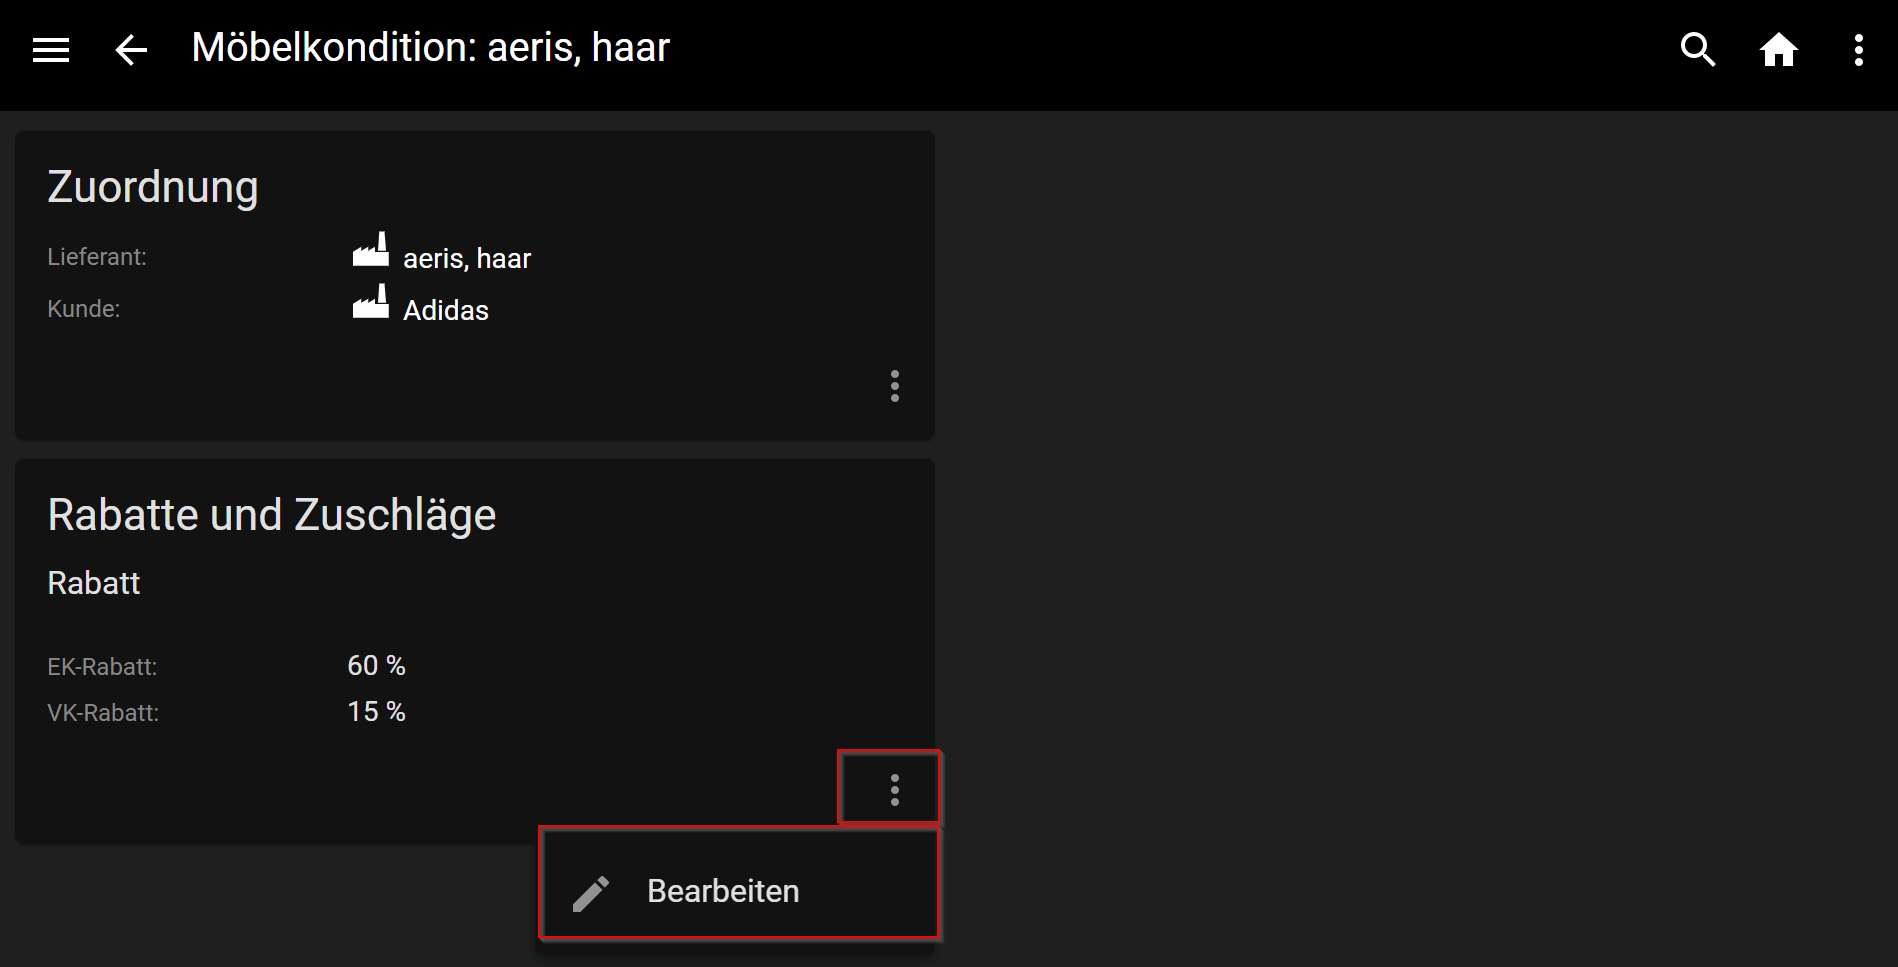The image size is (1898, 967).
Task: Click the Rabatt subsection heading
Action: point(94,583)
